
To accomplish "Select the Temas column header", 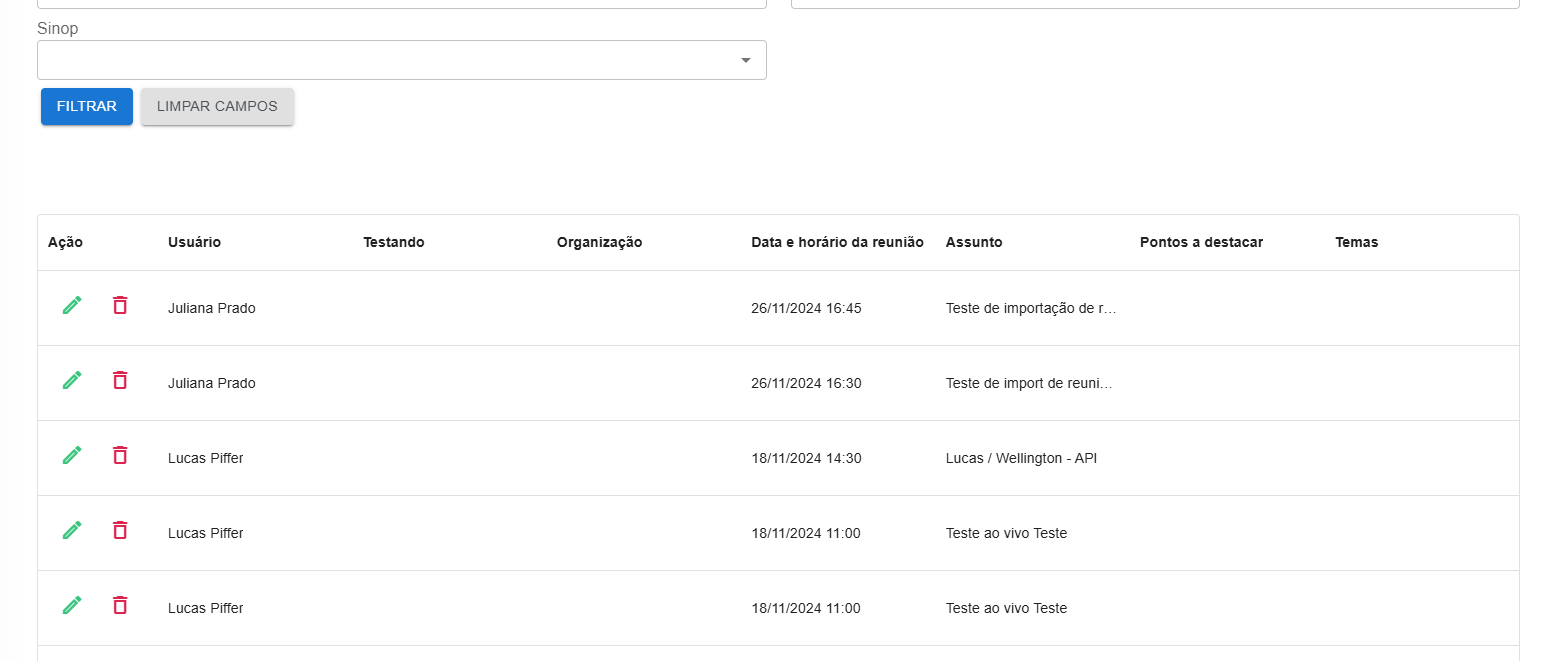I will [x=1356, y=243].
